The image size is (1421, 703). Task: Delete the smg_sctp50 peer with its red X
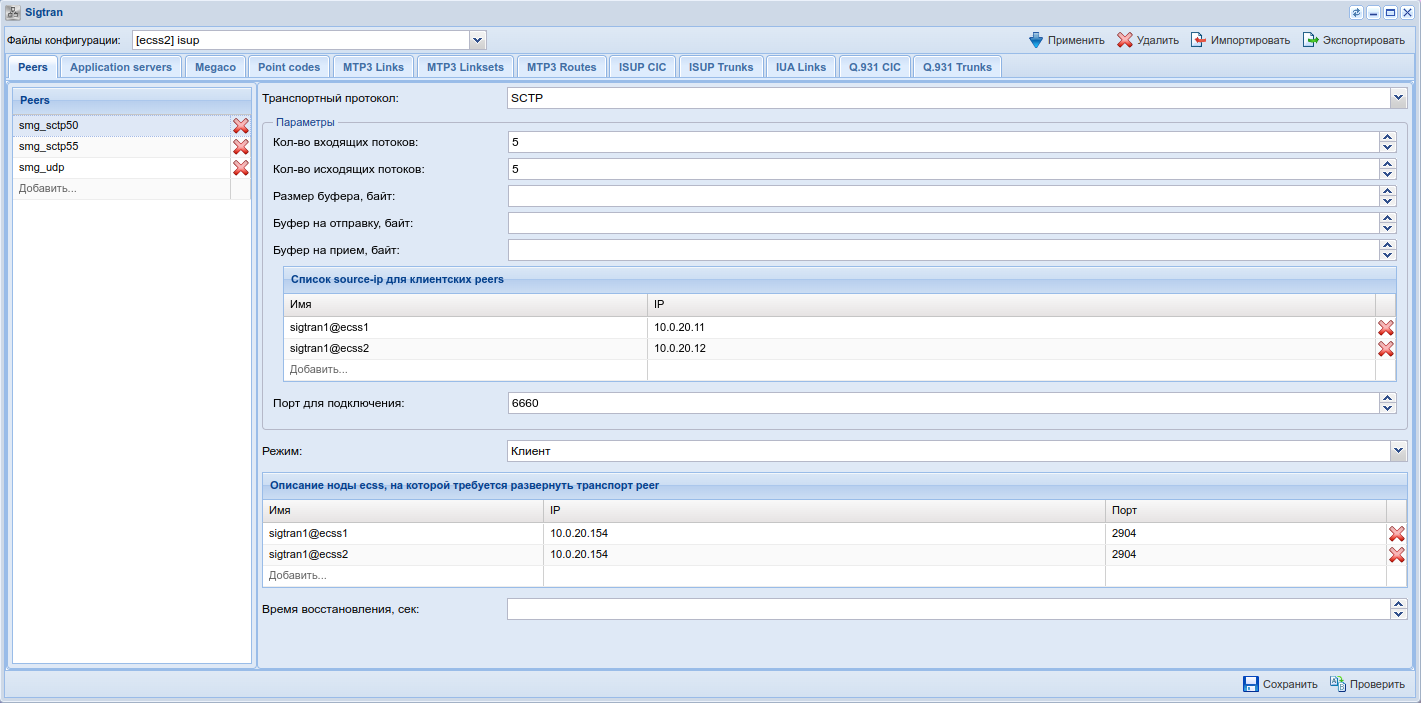tap(241, 126)
